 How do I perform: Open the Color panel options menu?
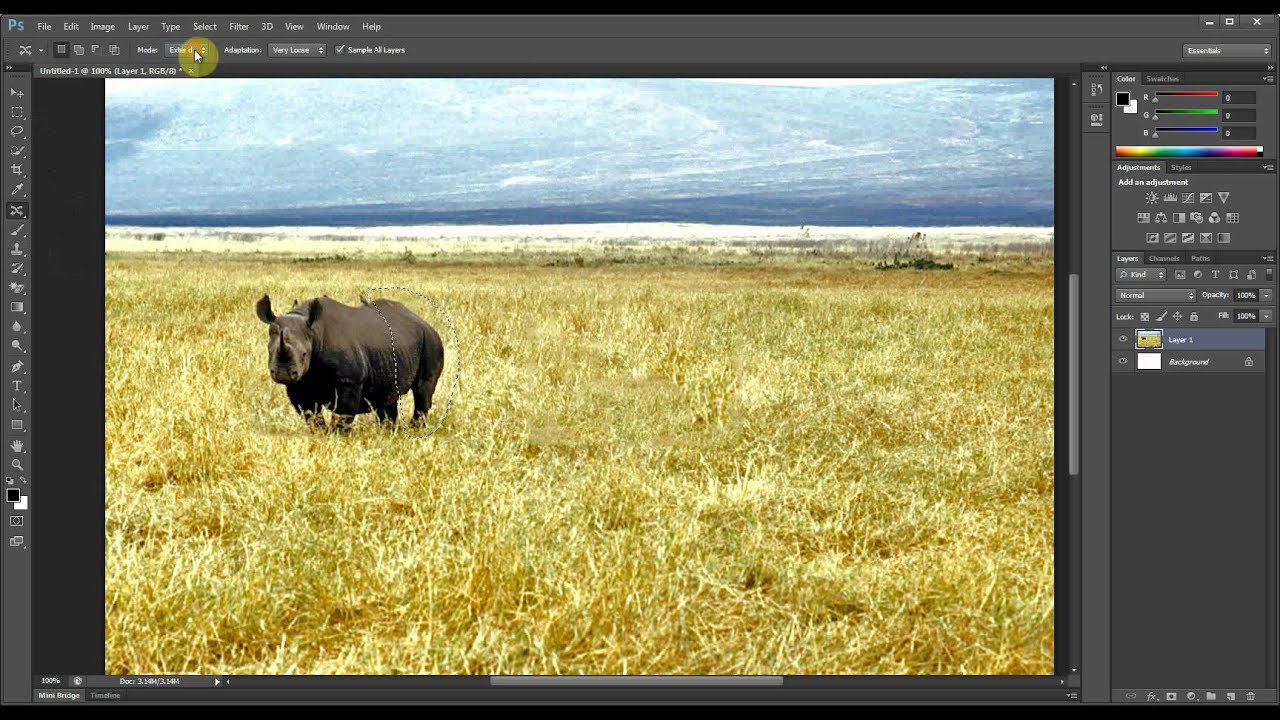1268,79
